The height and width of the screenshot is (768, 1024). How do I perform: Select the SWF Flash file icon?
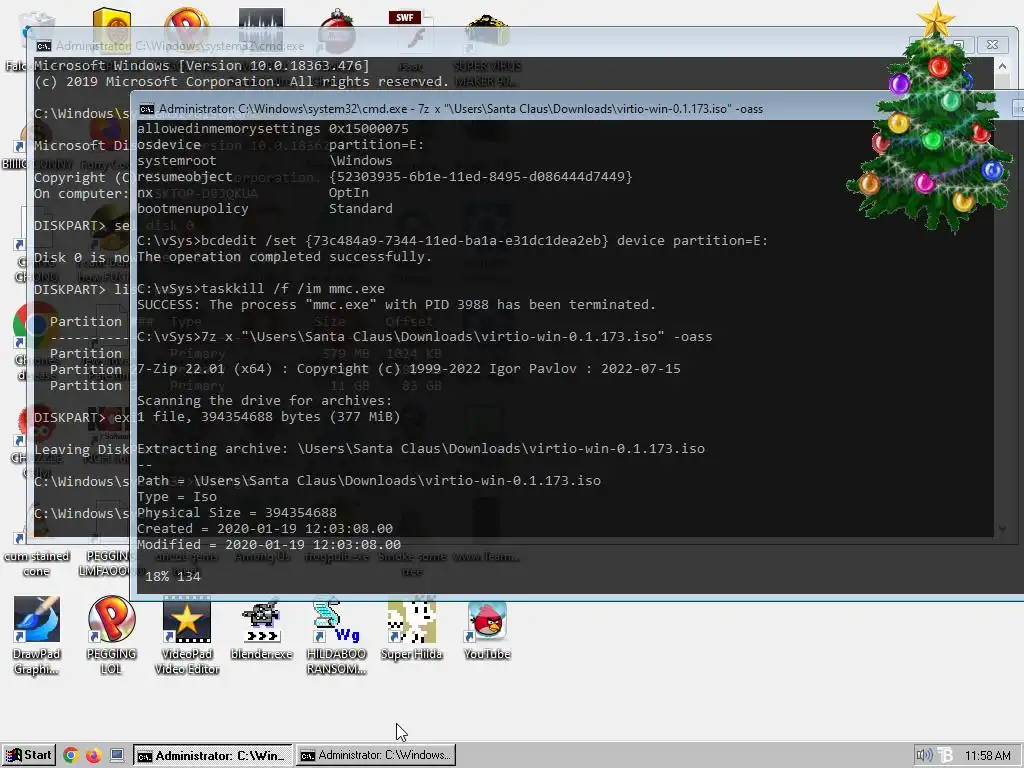pos(413,31)
